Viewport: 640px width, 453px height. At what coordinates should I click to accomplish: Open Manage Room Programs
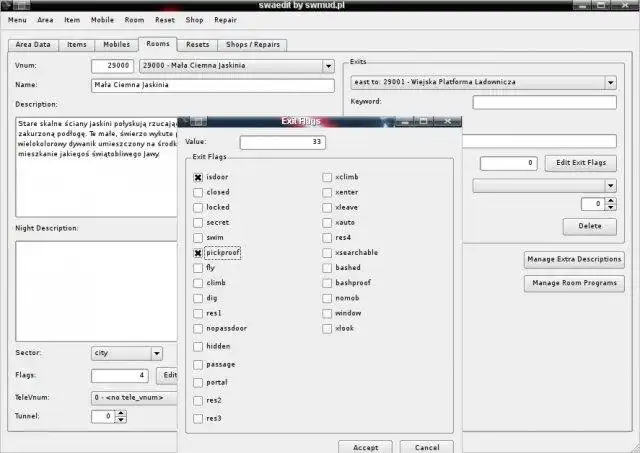[574, 283]
